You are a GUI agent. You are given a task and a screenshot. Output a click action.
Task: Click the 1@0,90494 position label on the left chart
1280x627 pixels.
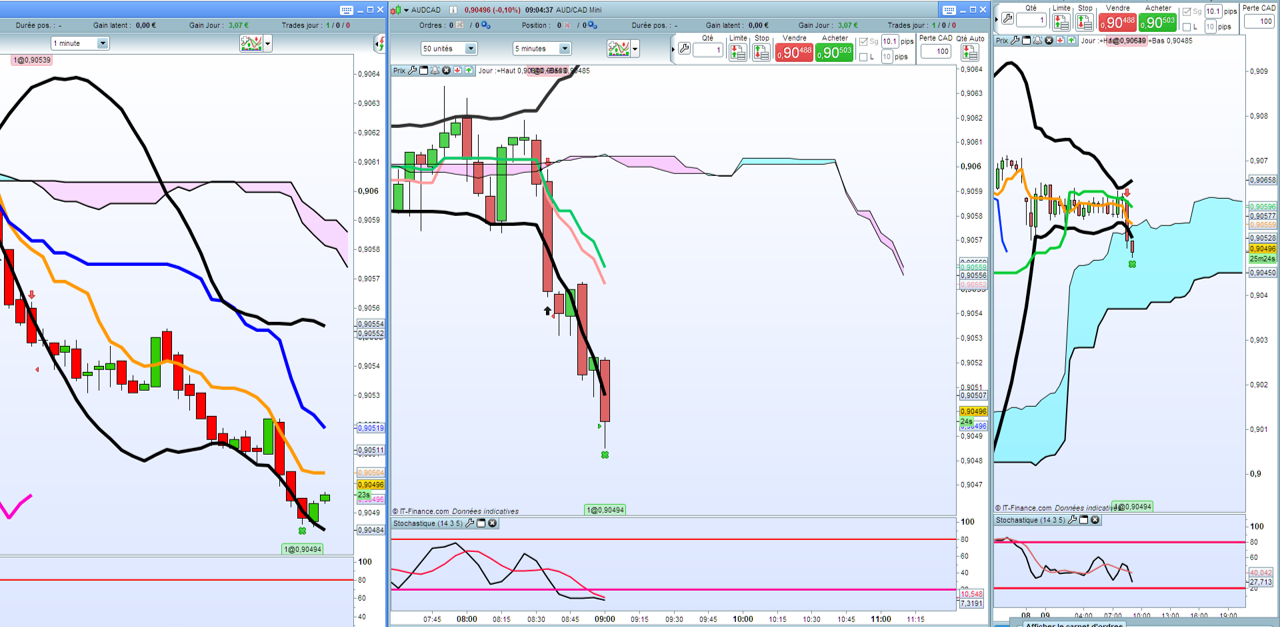[302, 549]
